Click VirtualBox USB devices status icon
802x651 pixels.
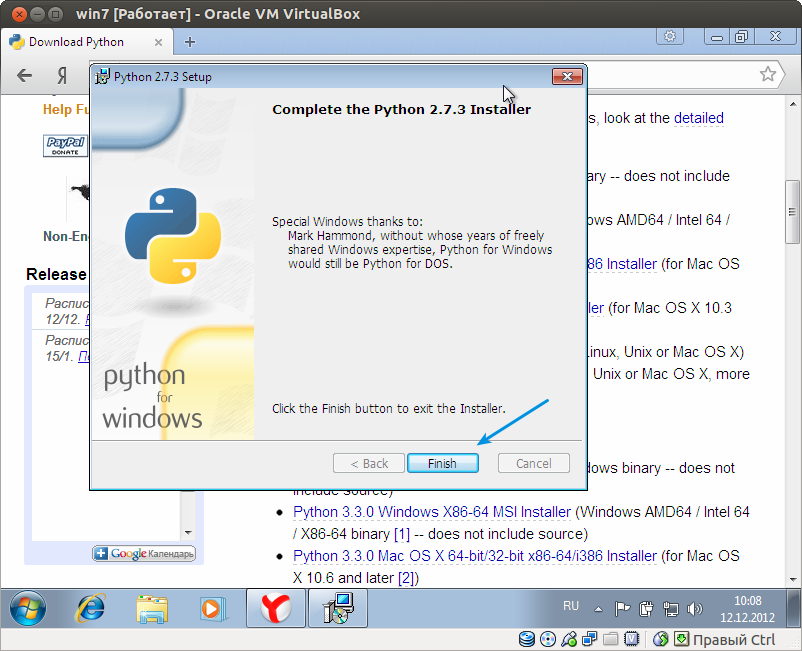pyautogui.click(x=569, y=639)
